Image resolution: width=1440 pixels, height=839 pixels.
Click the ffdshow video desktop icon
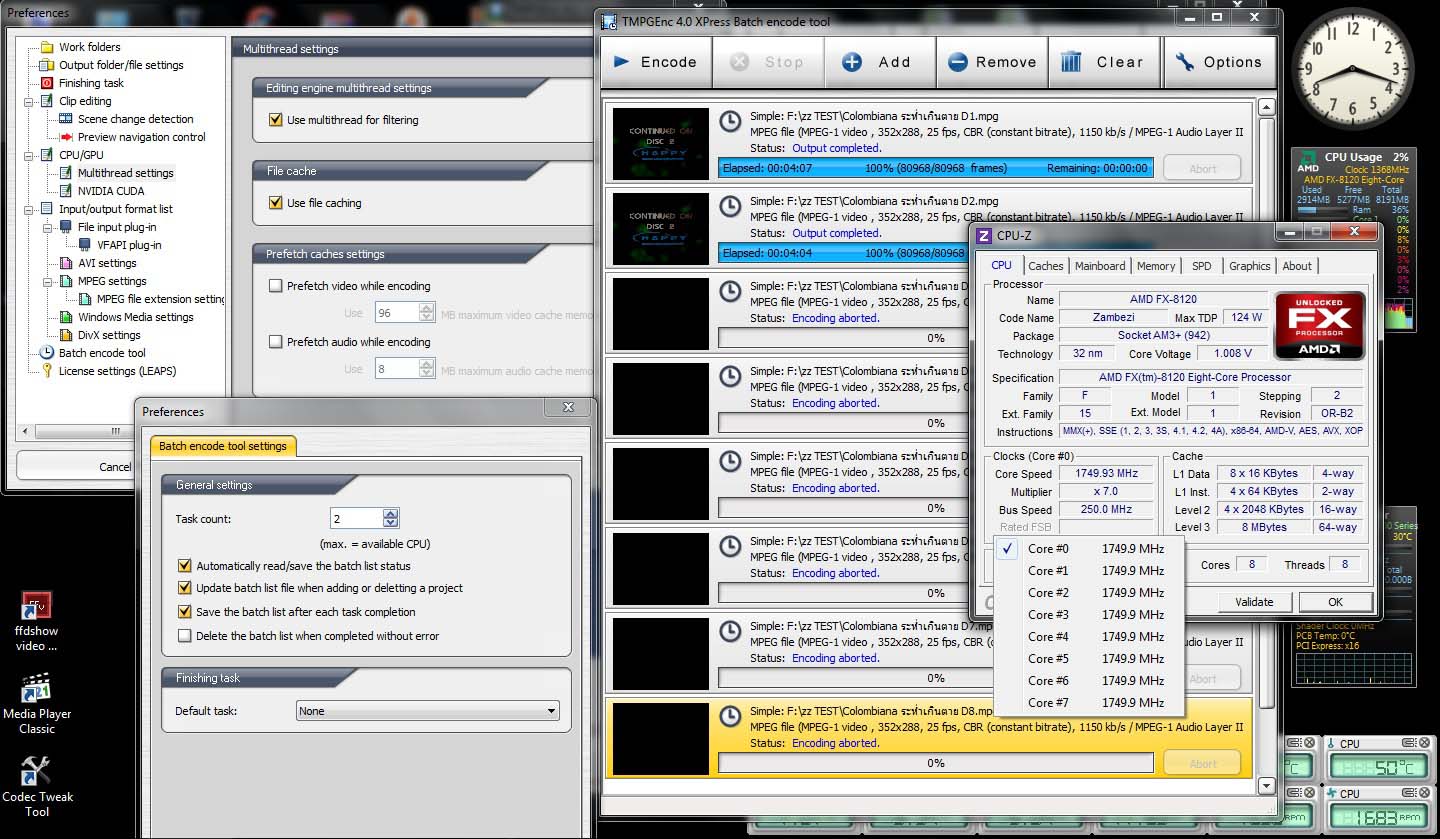[37, 621]
